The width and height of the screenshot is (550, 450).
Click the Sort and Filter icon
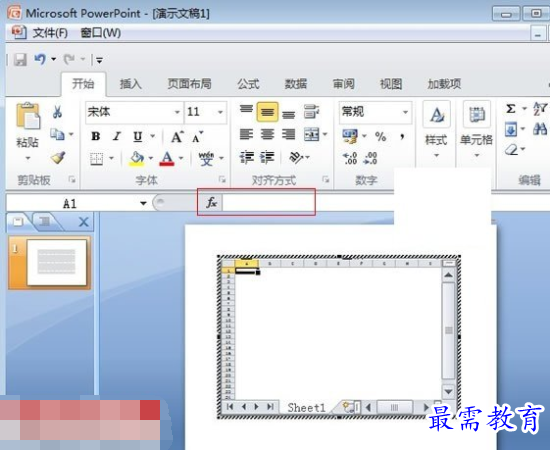[x=540, y=108]
